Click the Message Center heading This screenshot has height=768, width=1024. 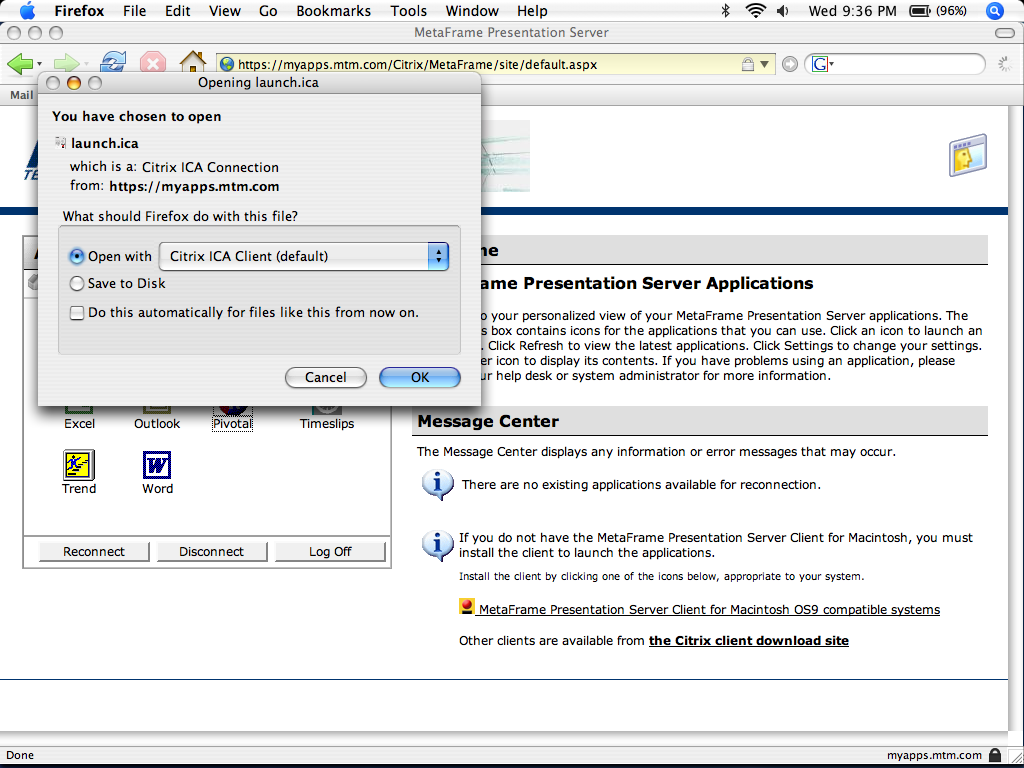(x=488, y=421)
